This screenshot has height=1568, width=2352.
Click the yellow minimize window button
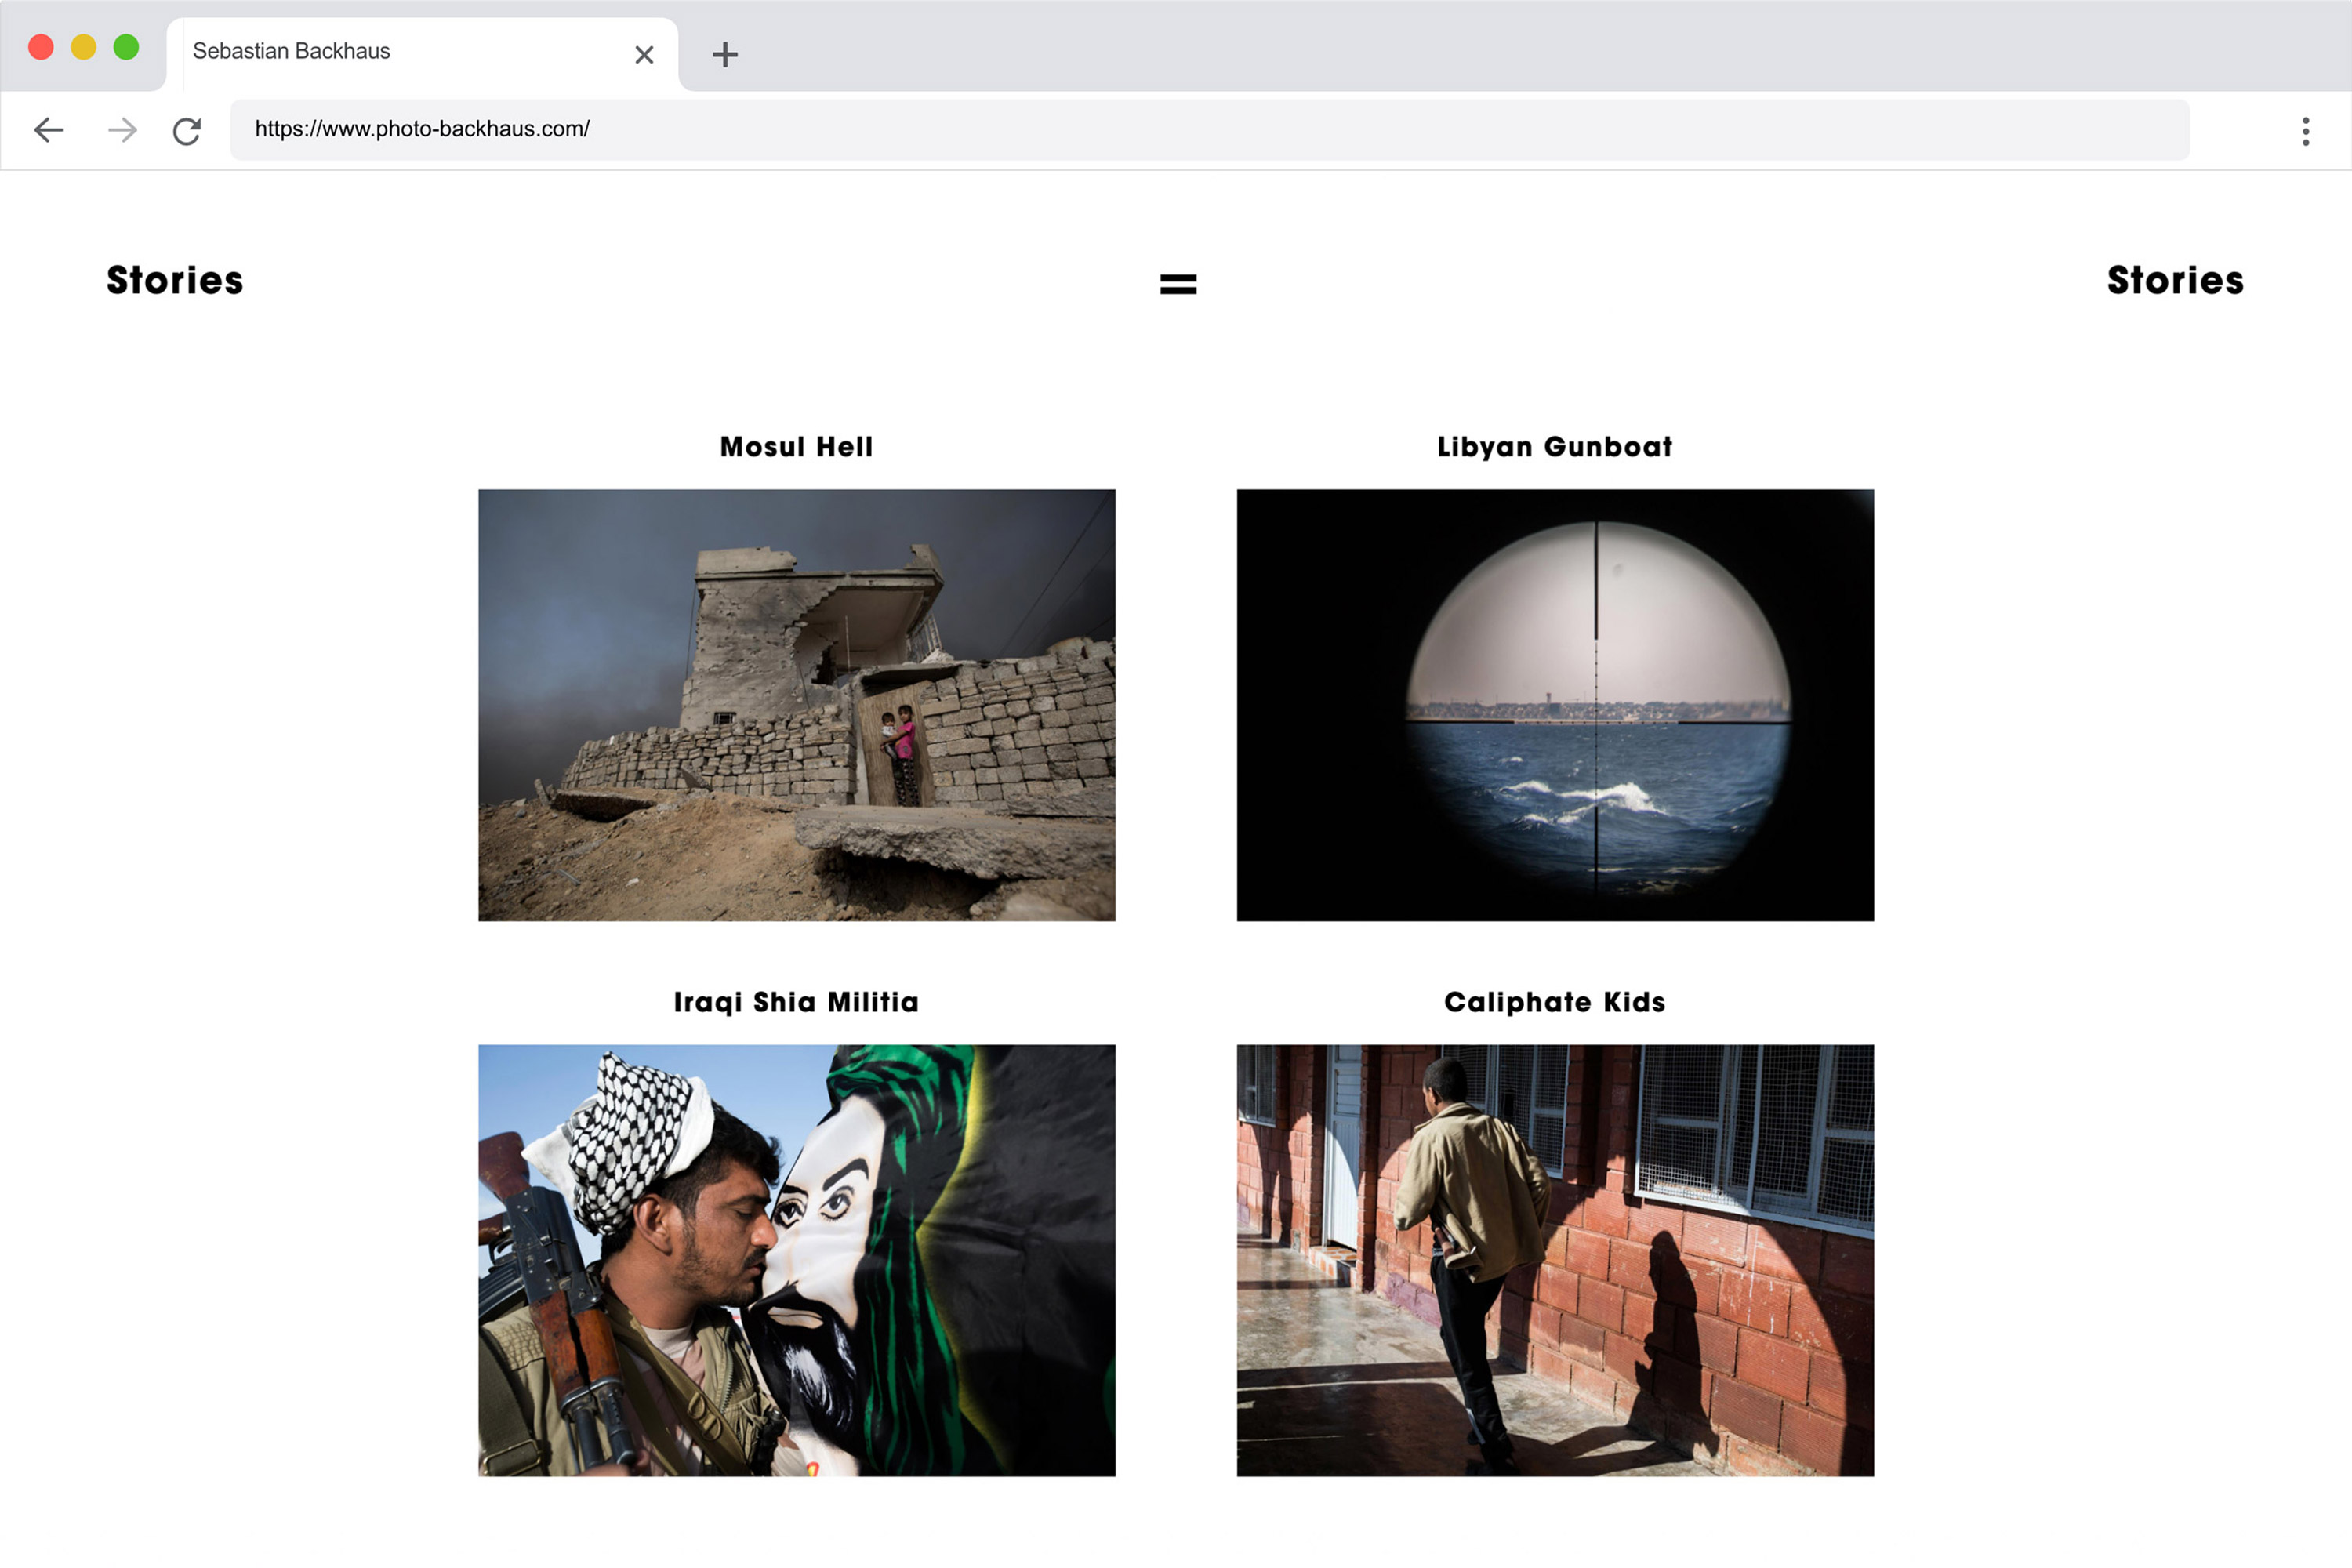83,47
